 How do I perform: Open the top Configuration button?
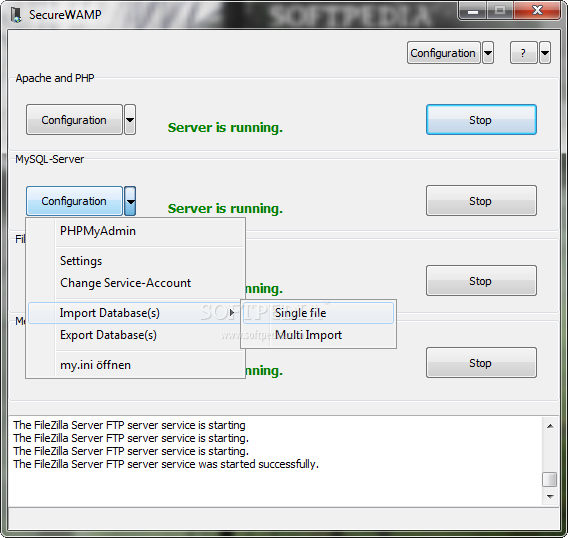click(x=443, y=53)
